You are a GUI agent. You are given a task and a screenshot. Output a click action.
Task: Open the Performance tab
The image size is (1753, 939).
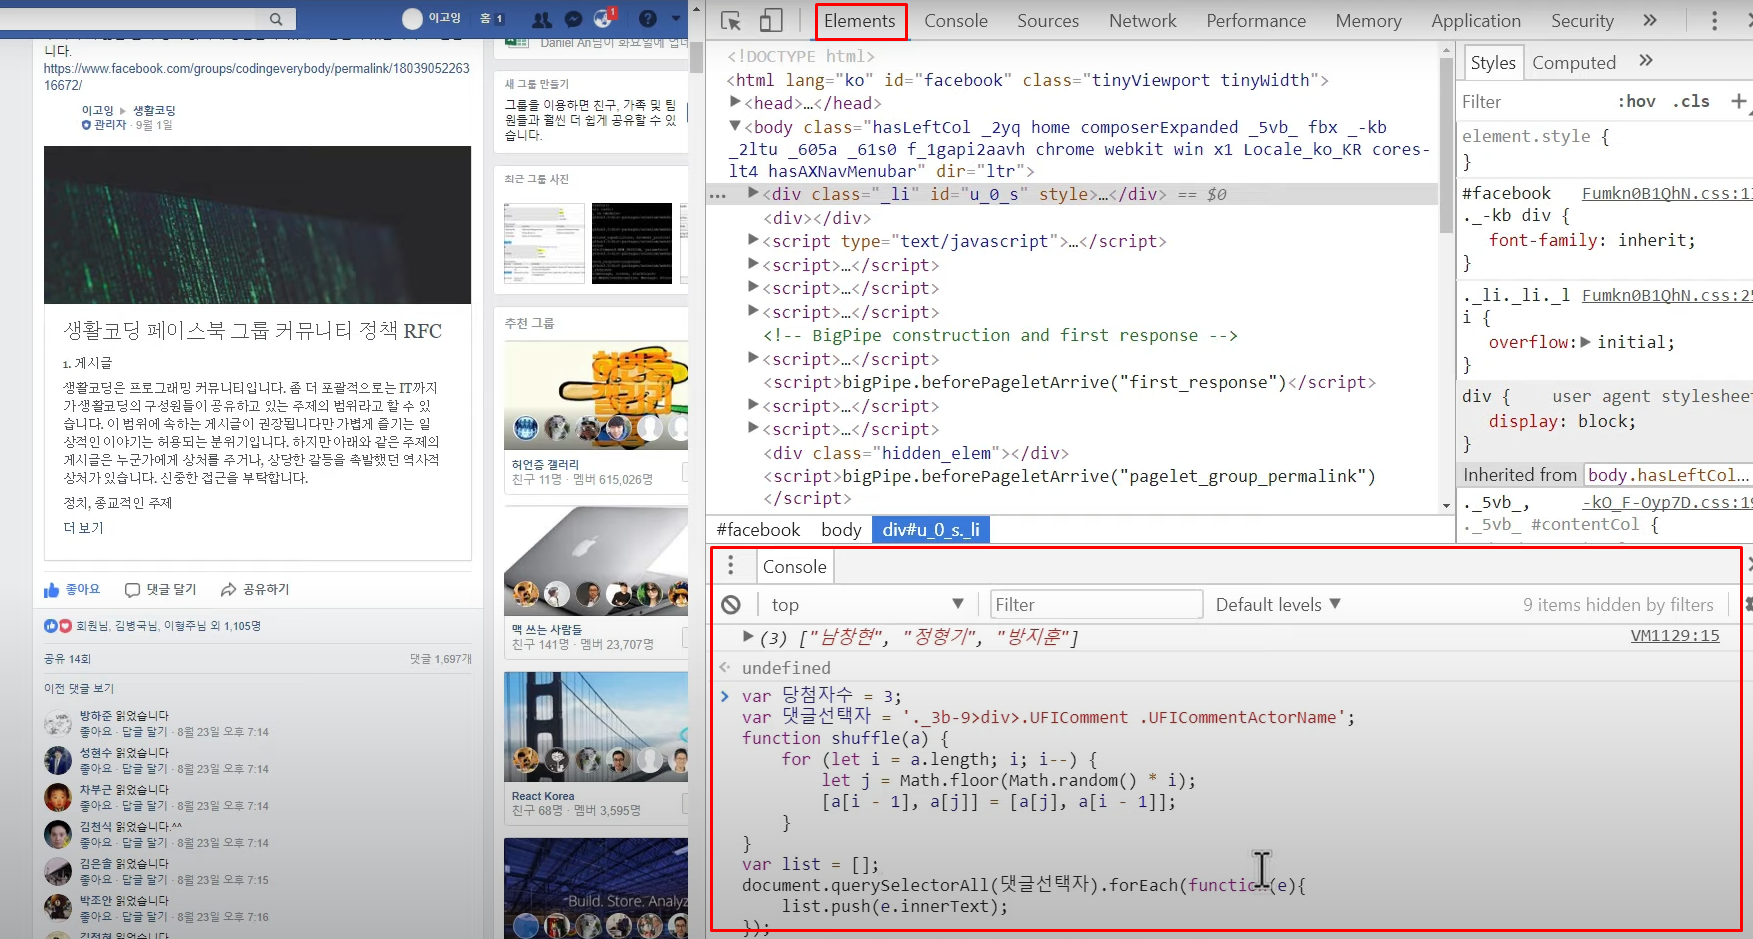coord(1256,21)
